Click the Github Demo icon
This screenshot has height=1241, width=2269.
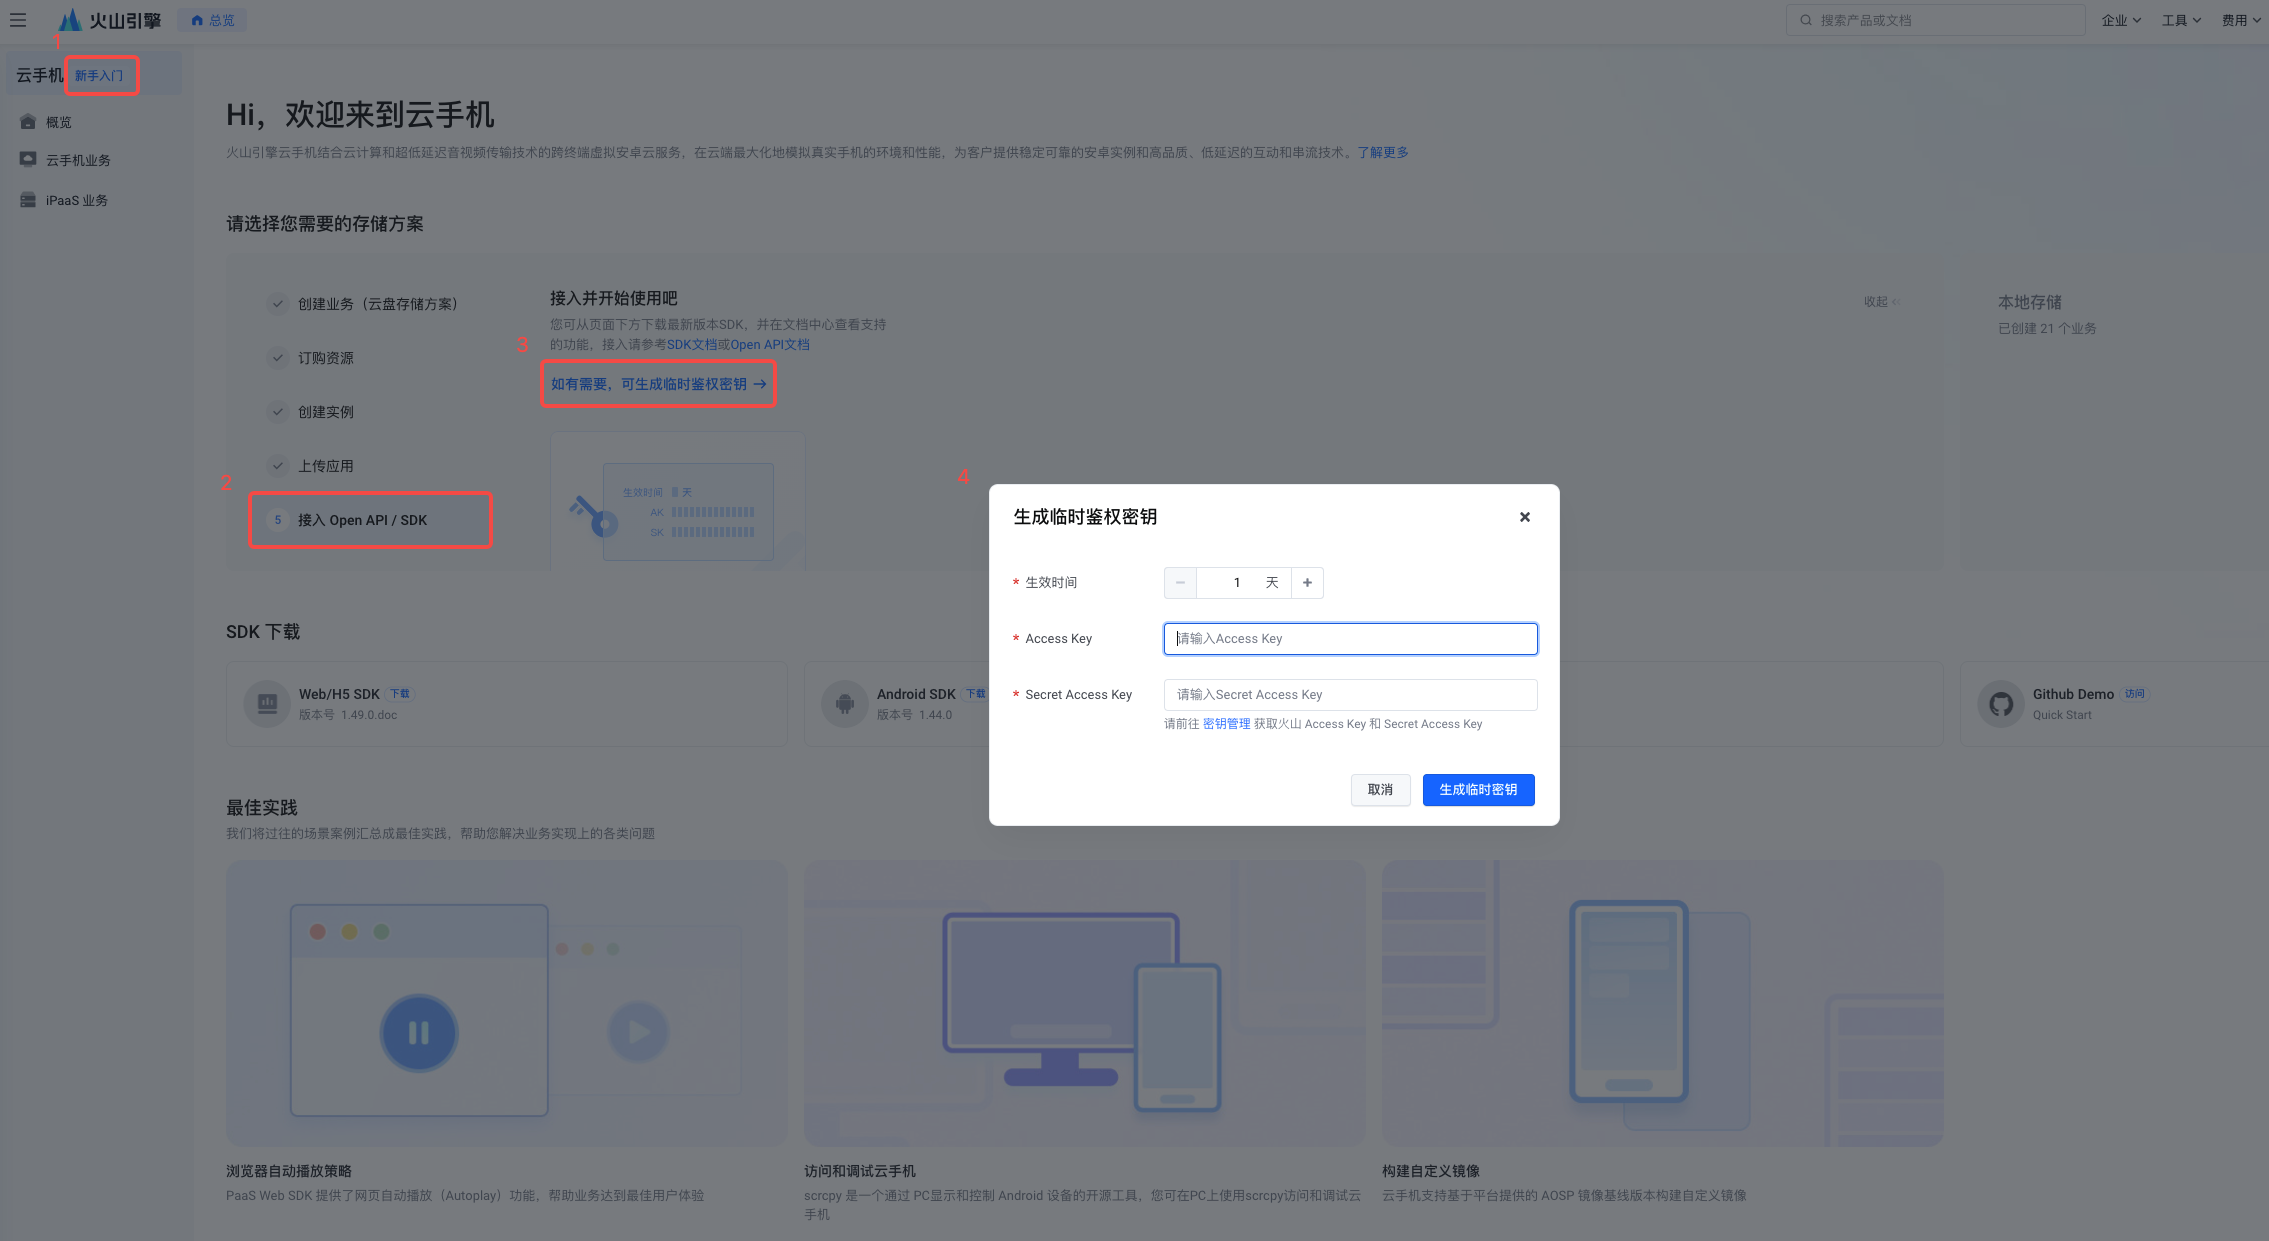click(x=2001, y=704)
